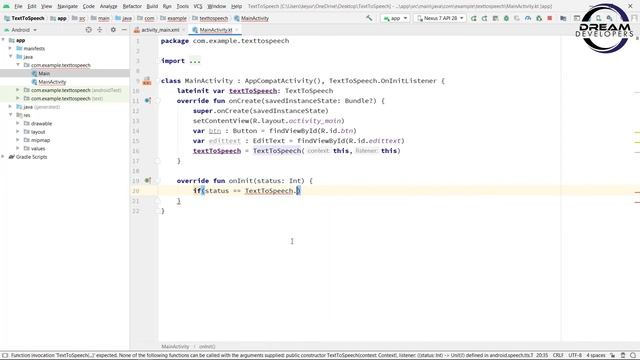Click the TextToSpeech project breadcrumb
This screenshot has height=360, width=640.
[24, 18]
